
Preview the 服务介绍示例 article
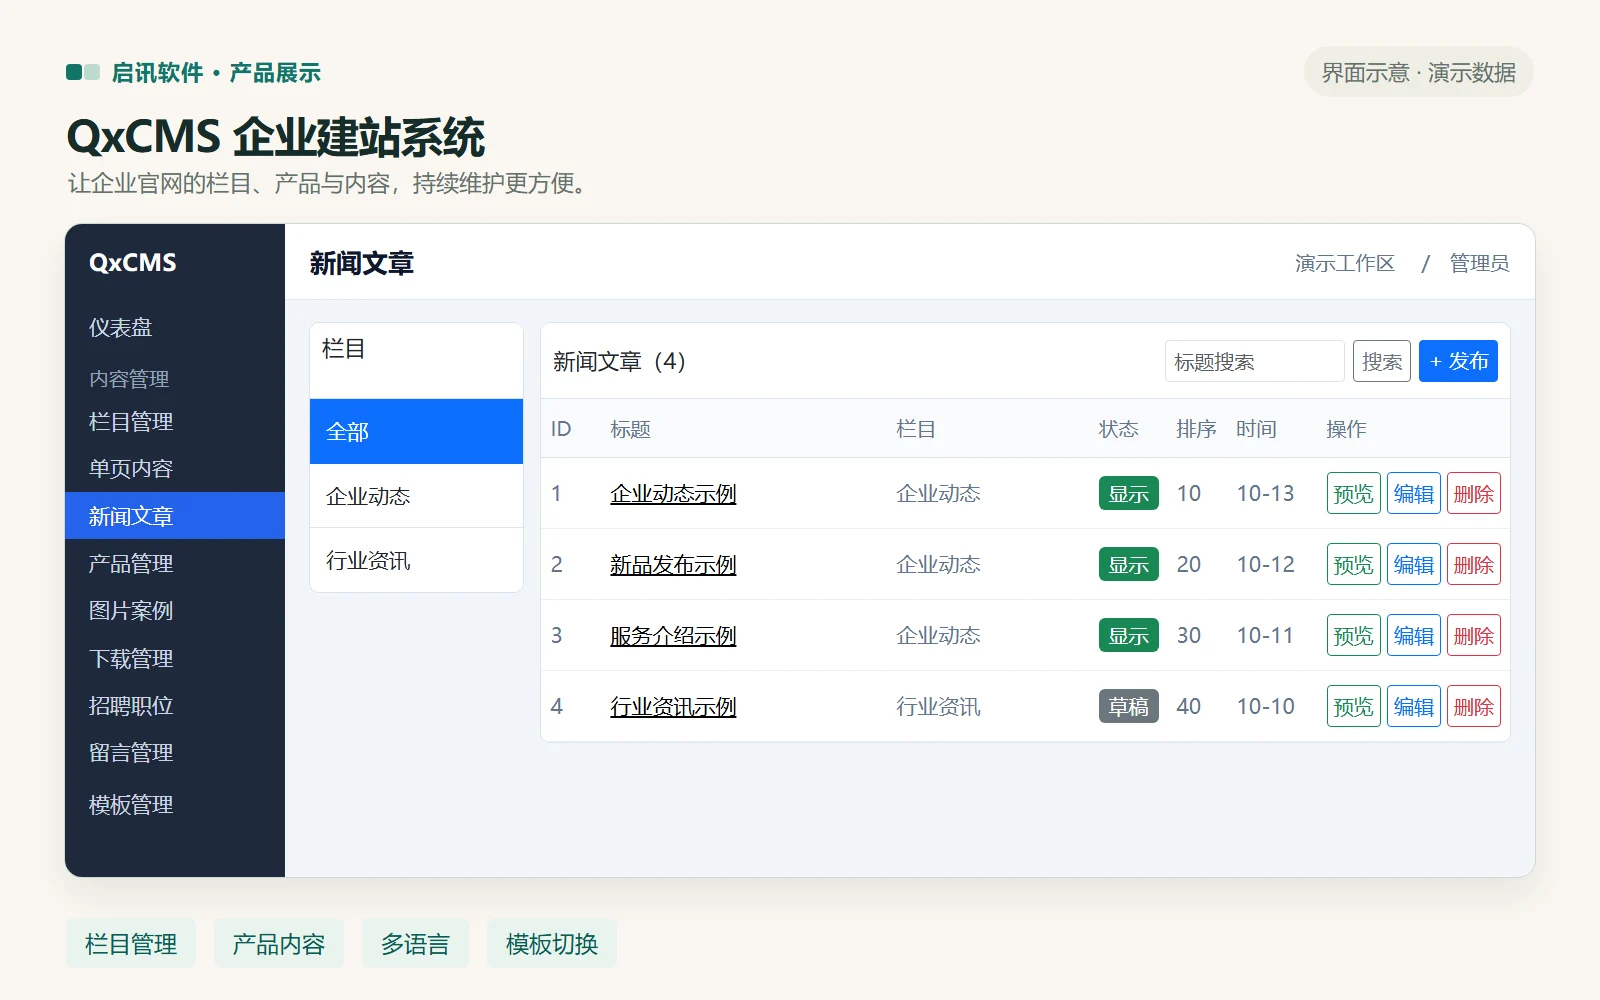pyautogui.click(x=1354, y=635)
